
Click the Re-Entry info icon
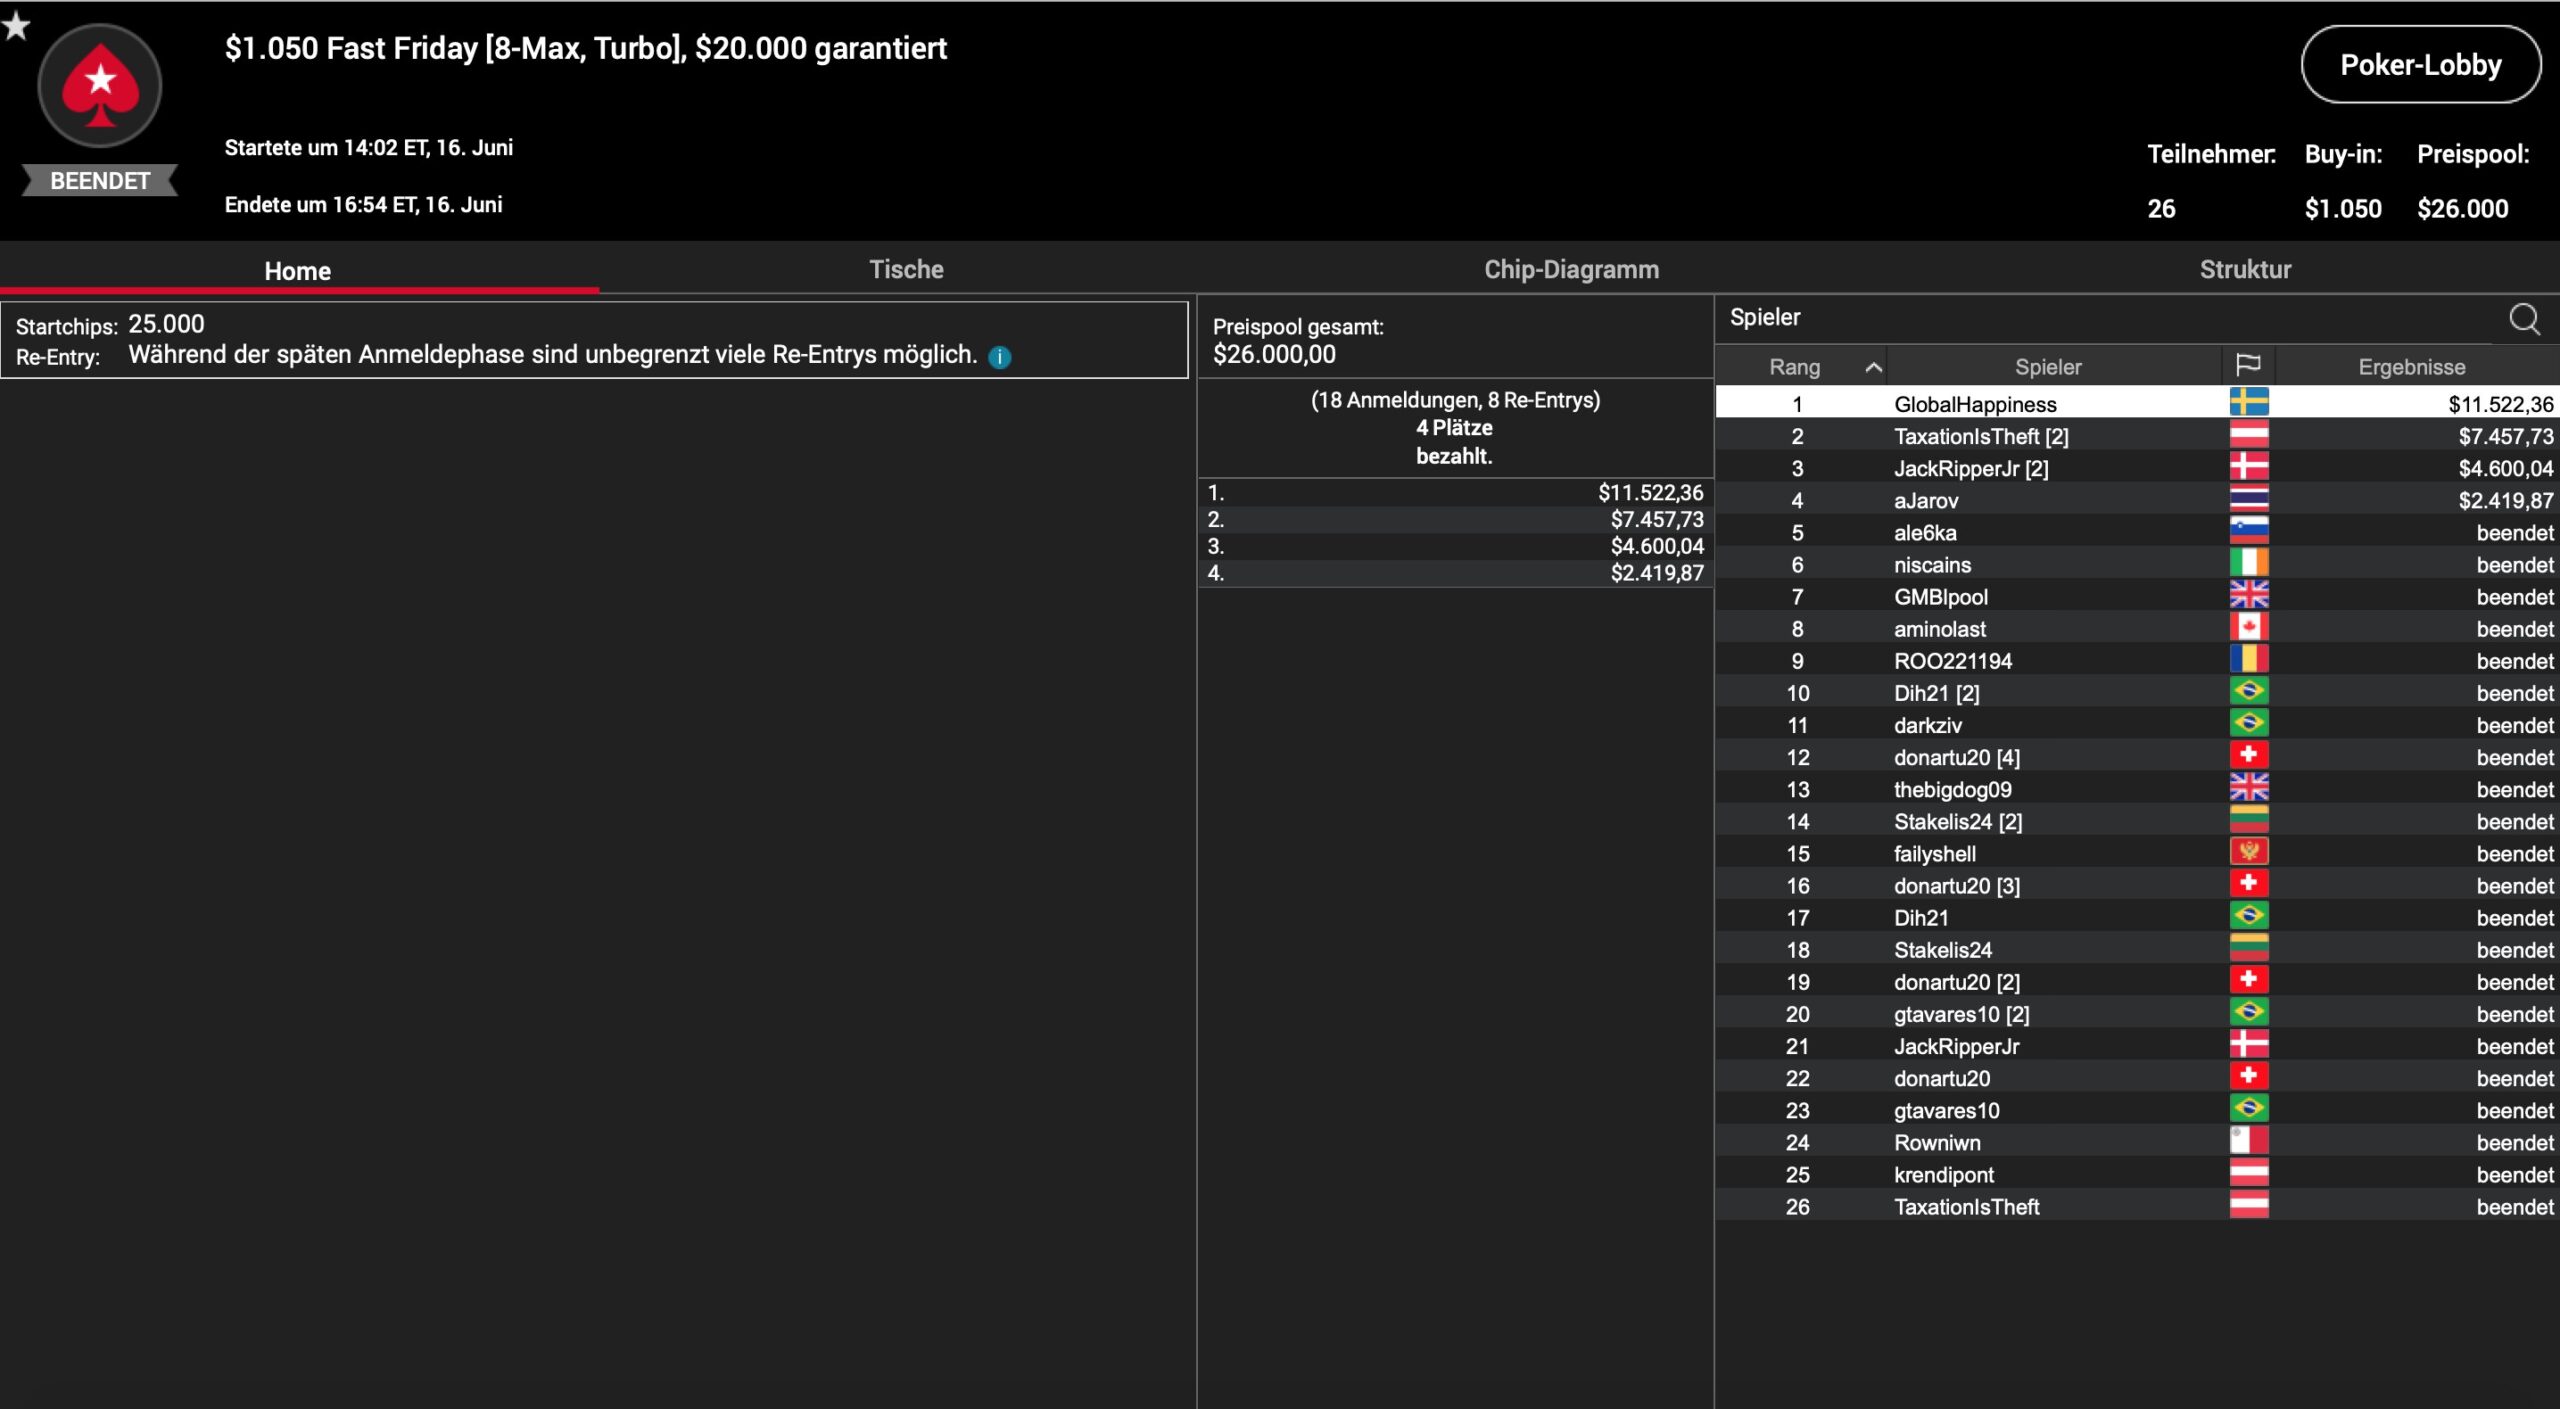coord(999,357)
